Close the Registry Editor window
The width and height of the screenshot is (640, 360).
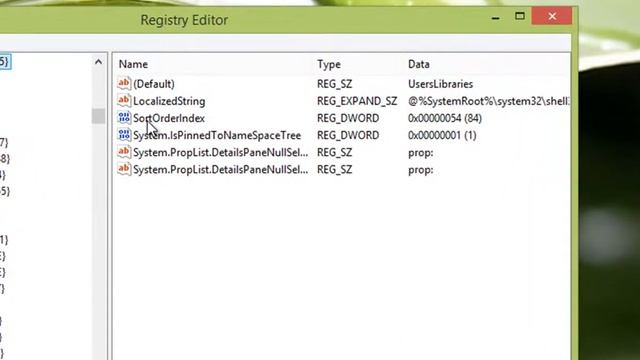[552, 16]
